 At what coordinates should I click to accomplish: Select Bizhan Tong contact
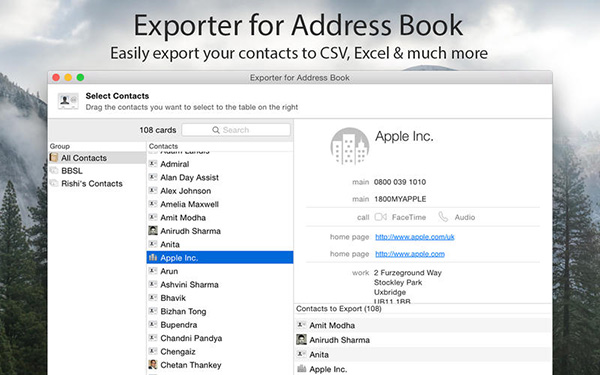click(x=220, y=311)
